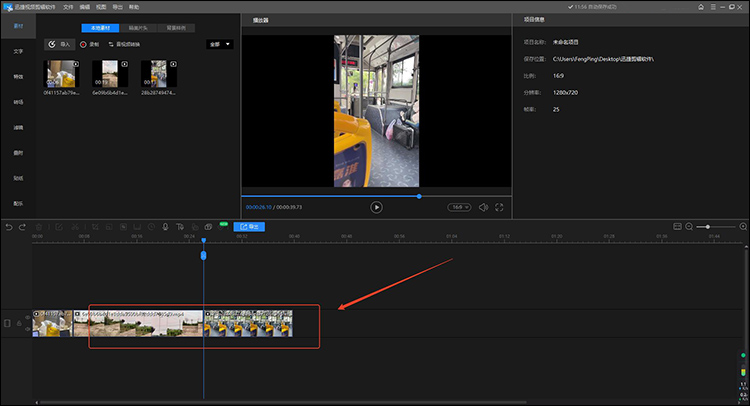
Task: Click the scissors split icon
Action: click(75, 227)
